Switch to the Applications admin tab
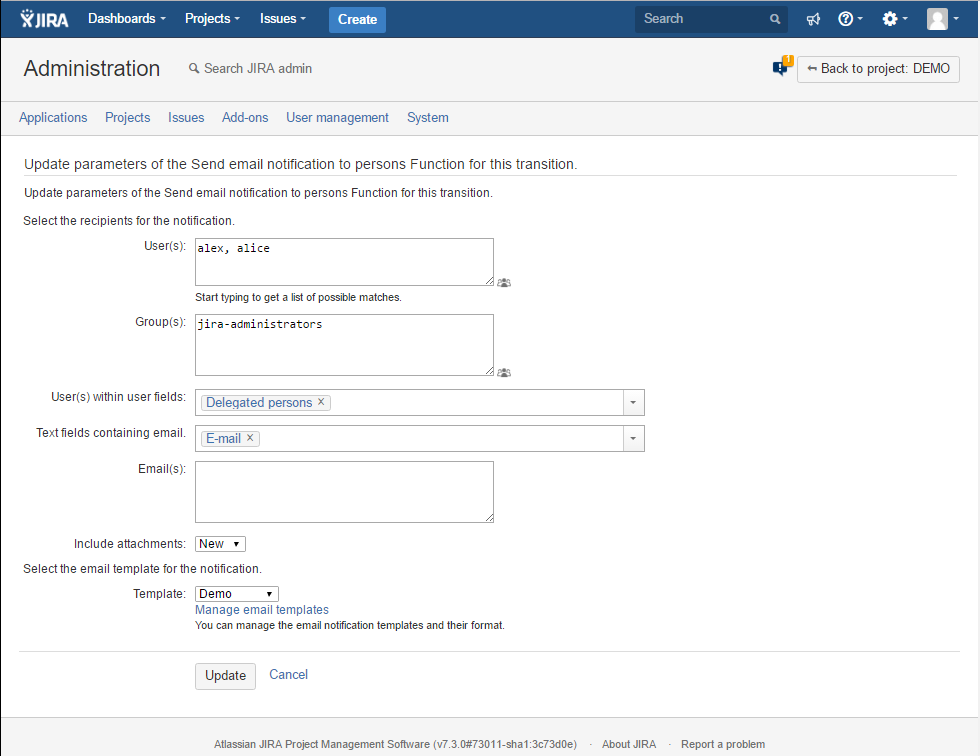Screen dimensions: 980x756 point(53,117)
